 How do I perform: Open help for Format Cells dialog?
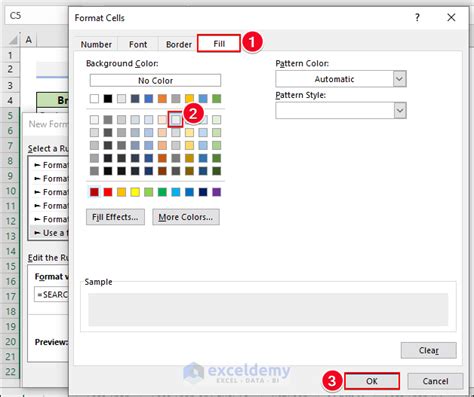417,17
